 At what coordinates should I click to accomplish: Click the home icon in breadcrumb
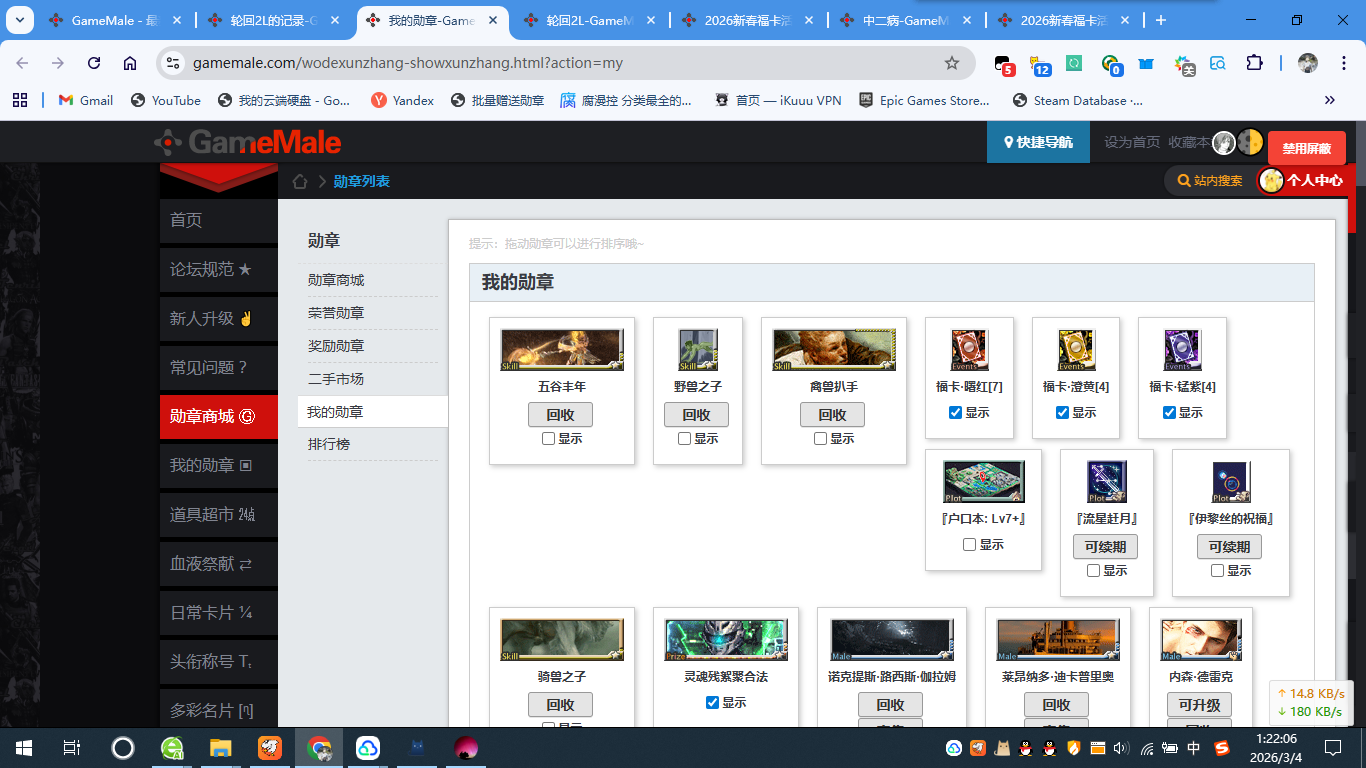(299, 181)
